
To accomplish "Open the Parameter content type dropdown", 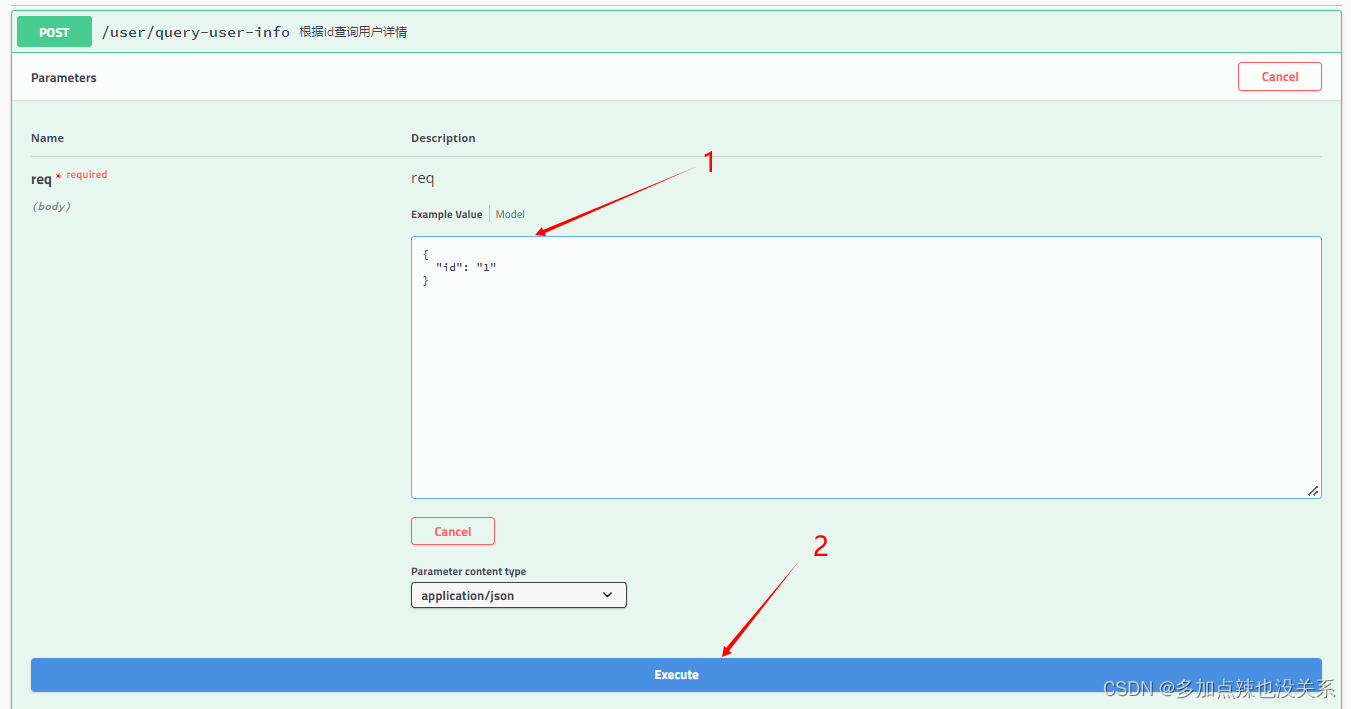I will [x=518, y=595].
